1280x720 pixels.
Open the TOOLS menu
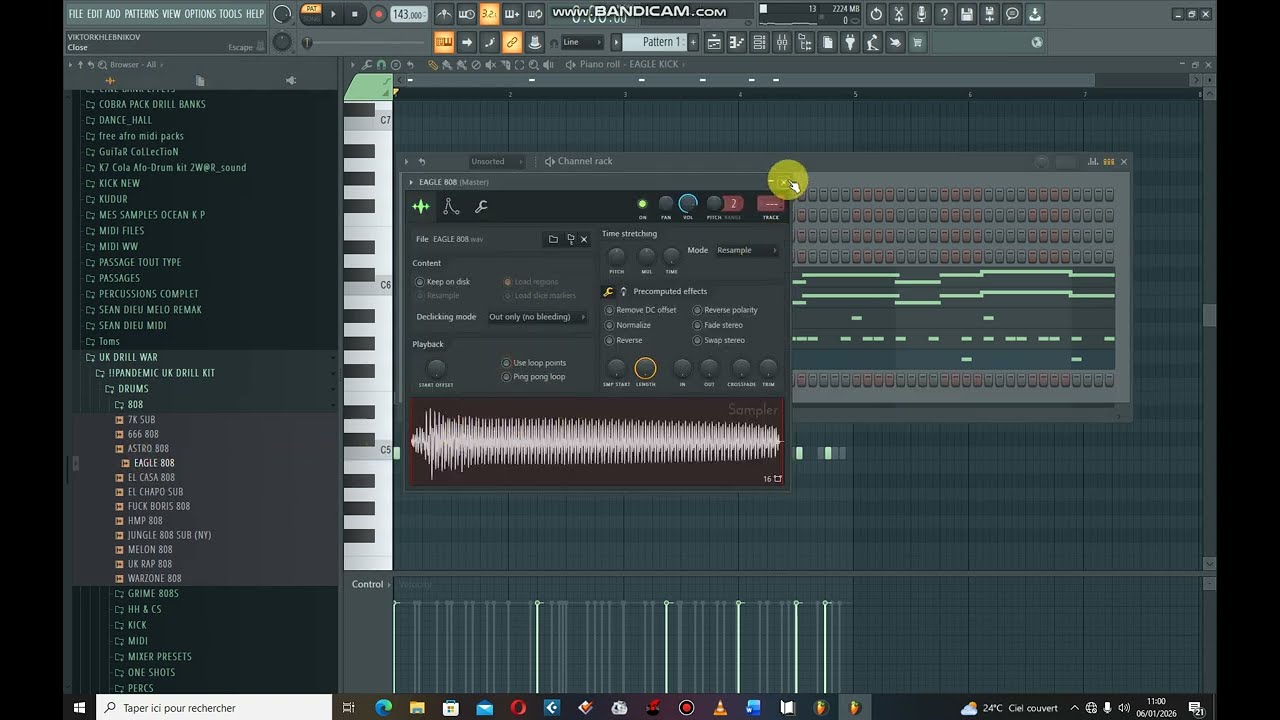coord(231,14)
